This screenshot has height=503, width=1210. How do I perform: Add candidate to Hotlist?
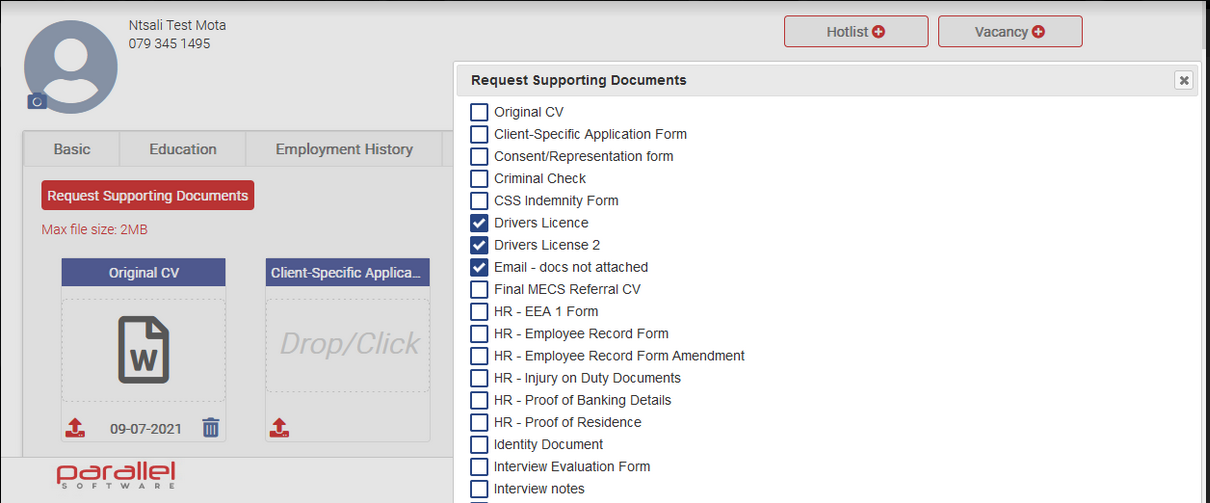[x=856, y=32]
